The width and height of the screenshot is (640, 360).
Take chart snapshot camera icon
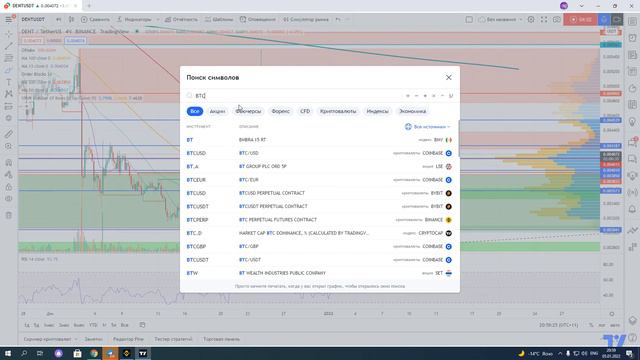pos(556,19)
